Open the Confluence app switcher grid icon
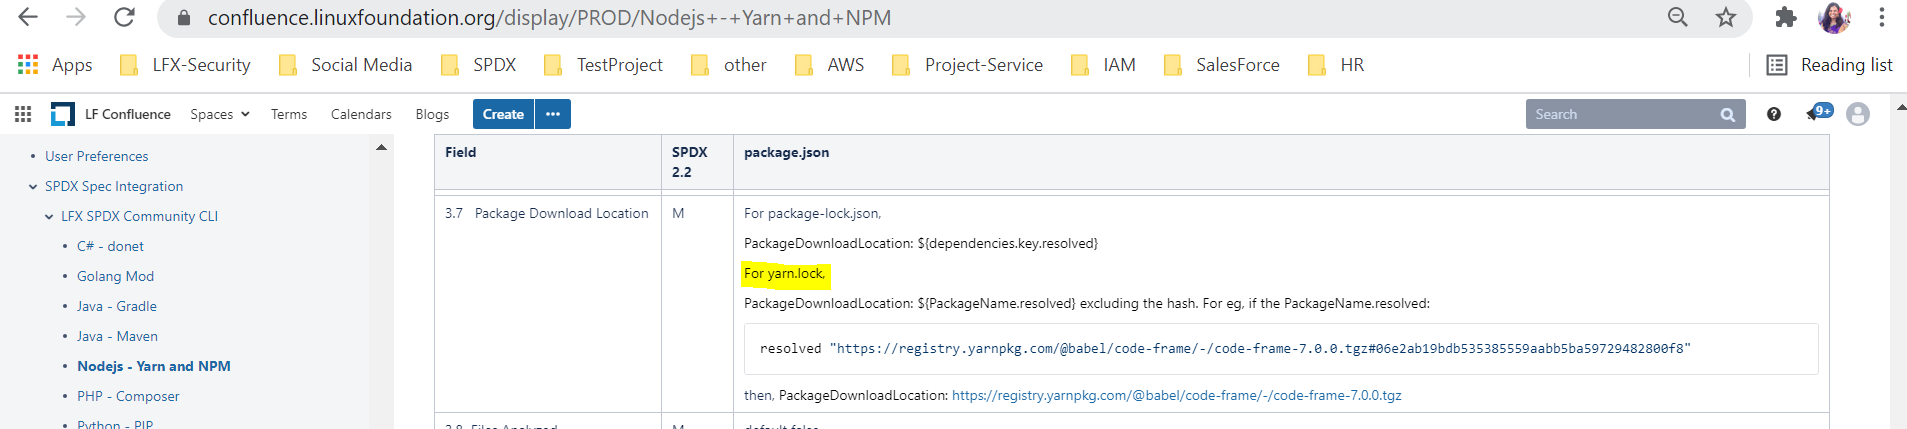This screenshot has height=429, width=1907. pyautogui.click(x=23, y=114)
